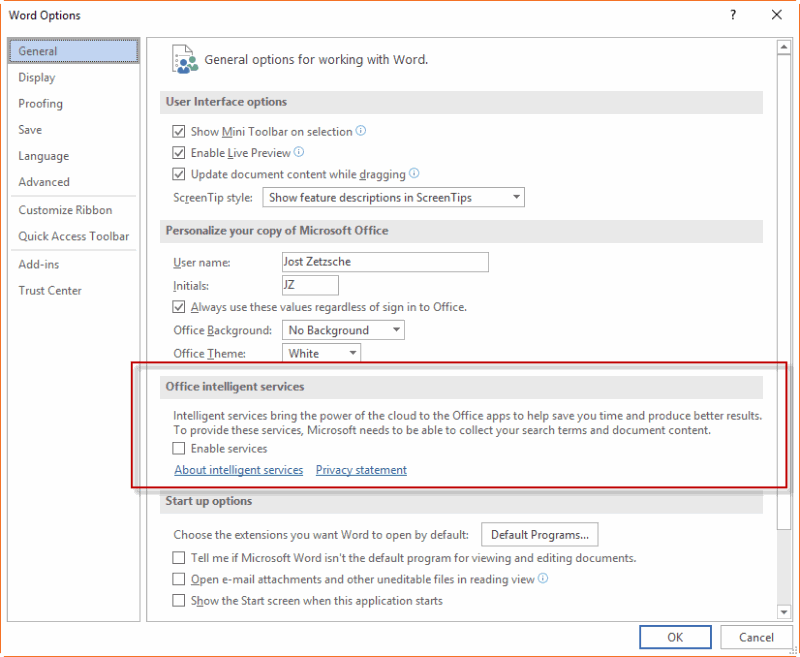This screenshot has width=800, height=657.
Task: Open Quick Access Toolbar settings
Action: pos(73,236)
